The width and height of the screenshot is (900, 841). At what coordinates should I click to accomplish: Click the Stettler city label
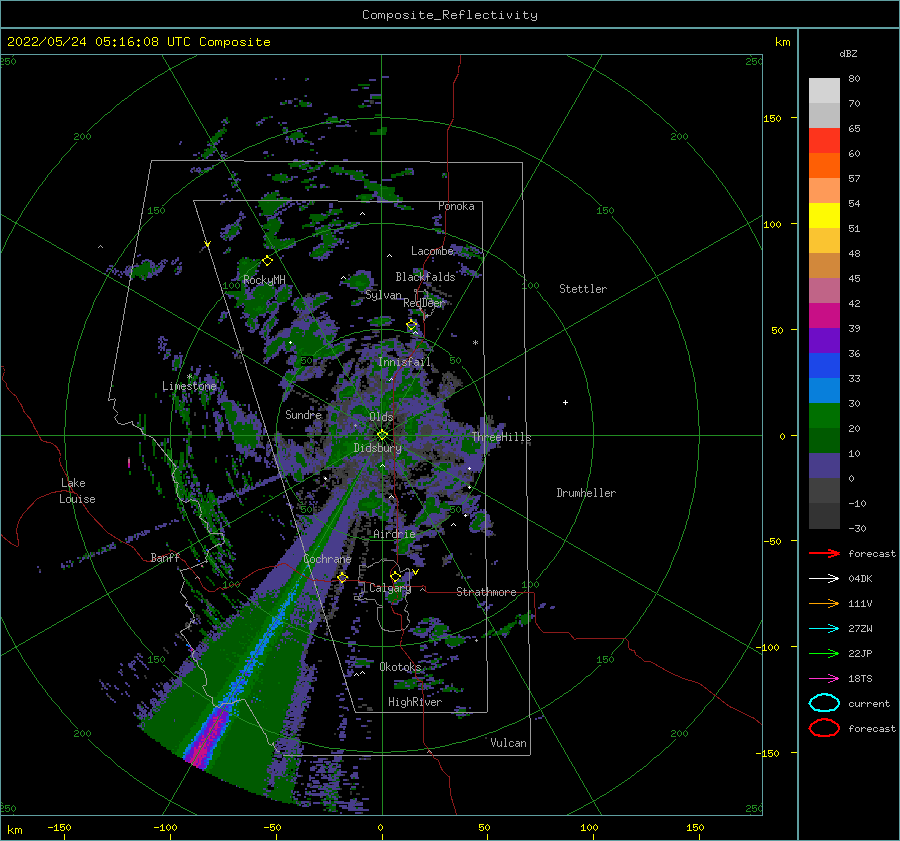583,289
